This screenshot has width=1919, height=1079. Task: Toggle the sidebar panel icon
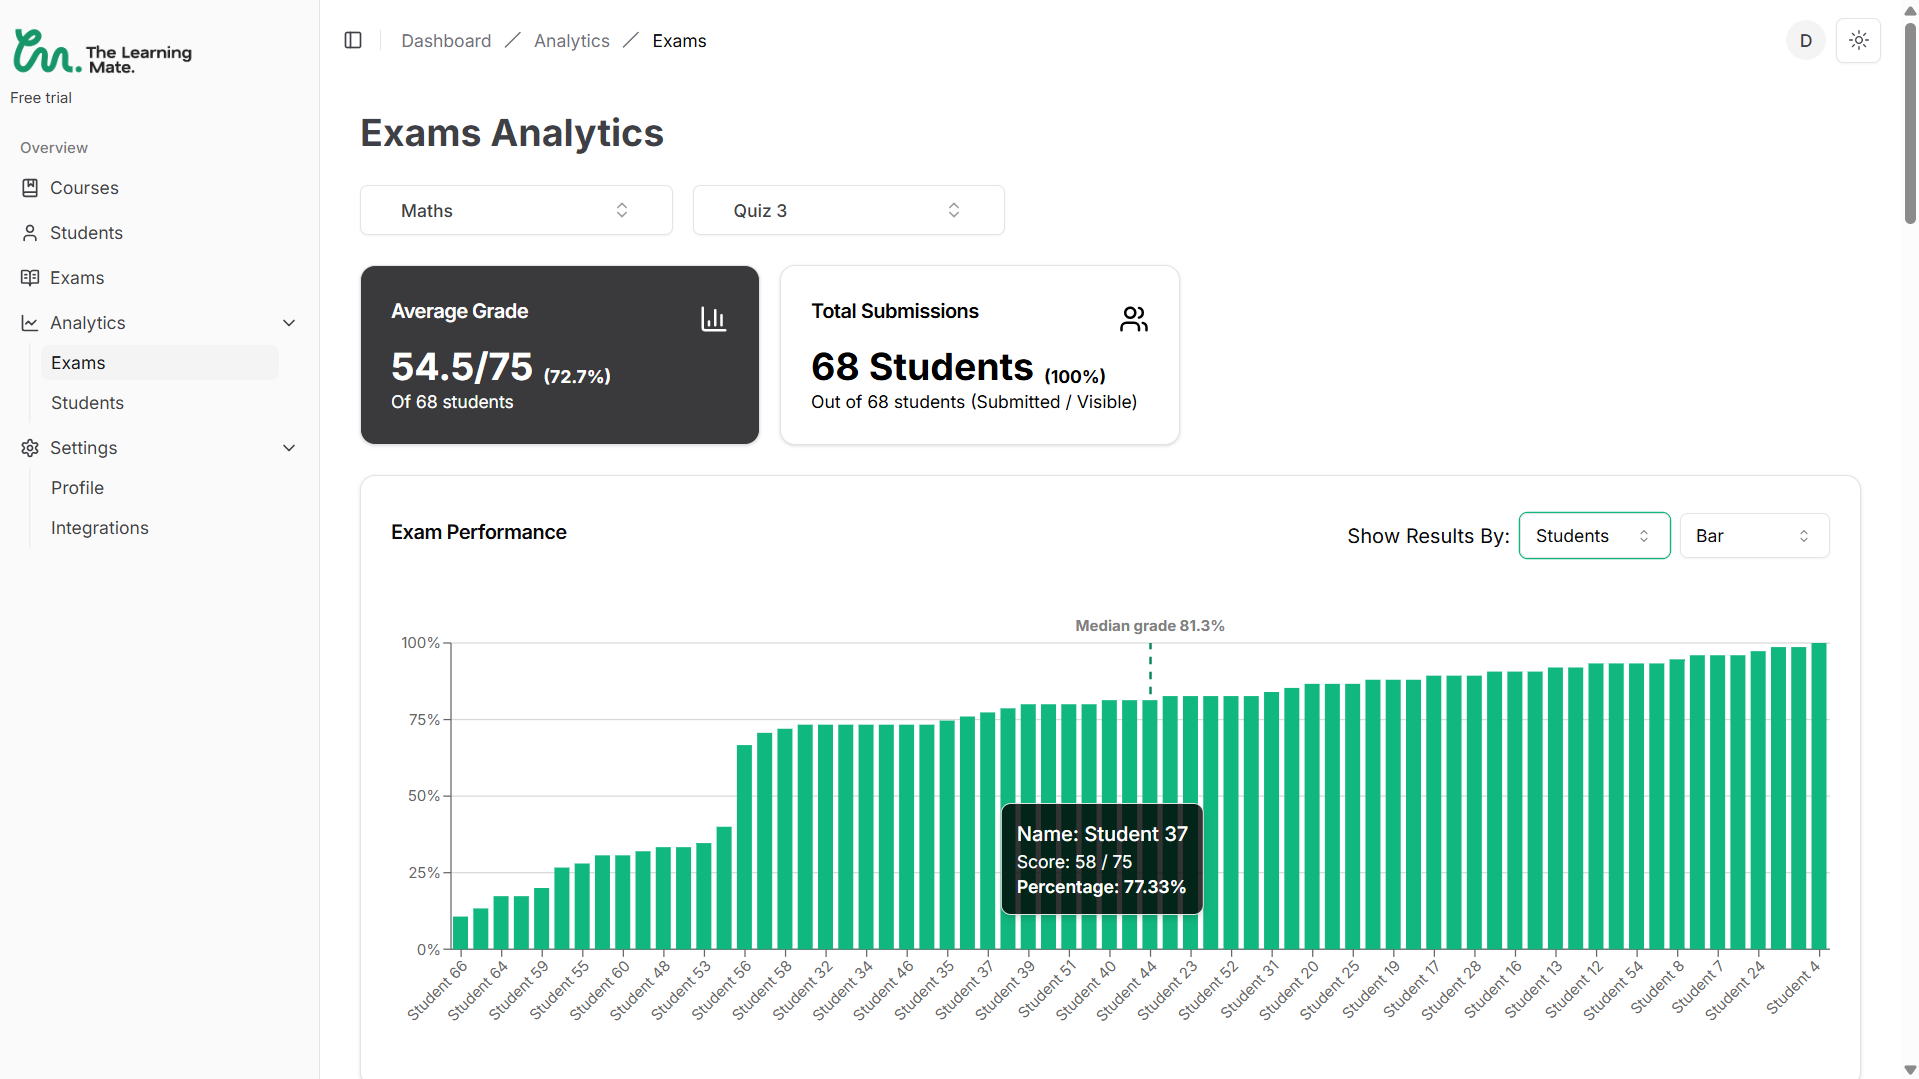point(353,40)
